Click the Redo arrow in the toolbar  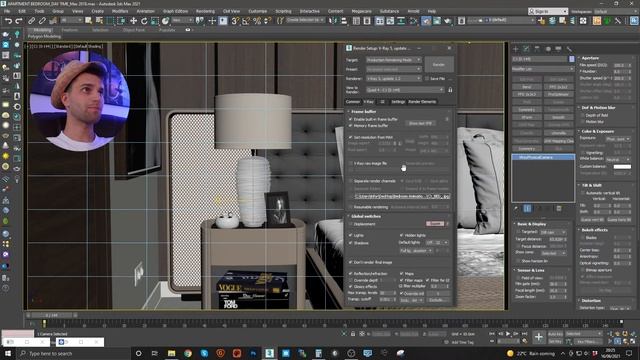(x=19, y=20)
